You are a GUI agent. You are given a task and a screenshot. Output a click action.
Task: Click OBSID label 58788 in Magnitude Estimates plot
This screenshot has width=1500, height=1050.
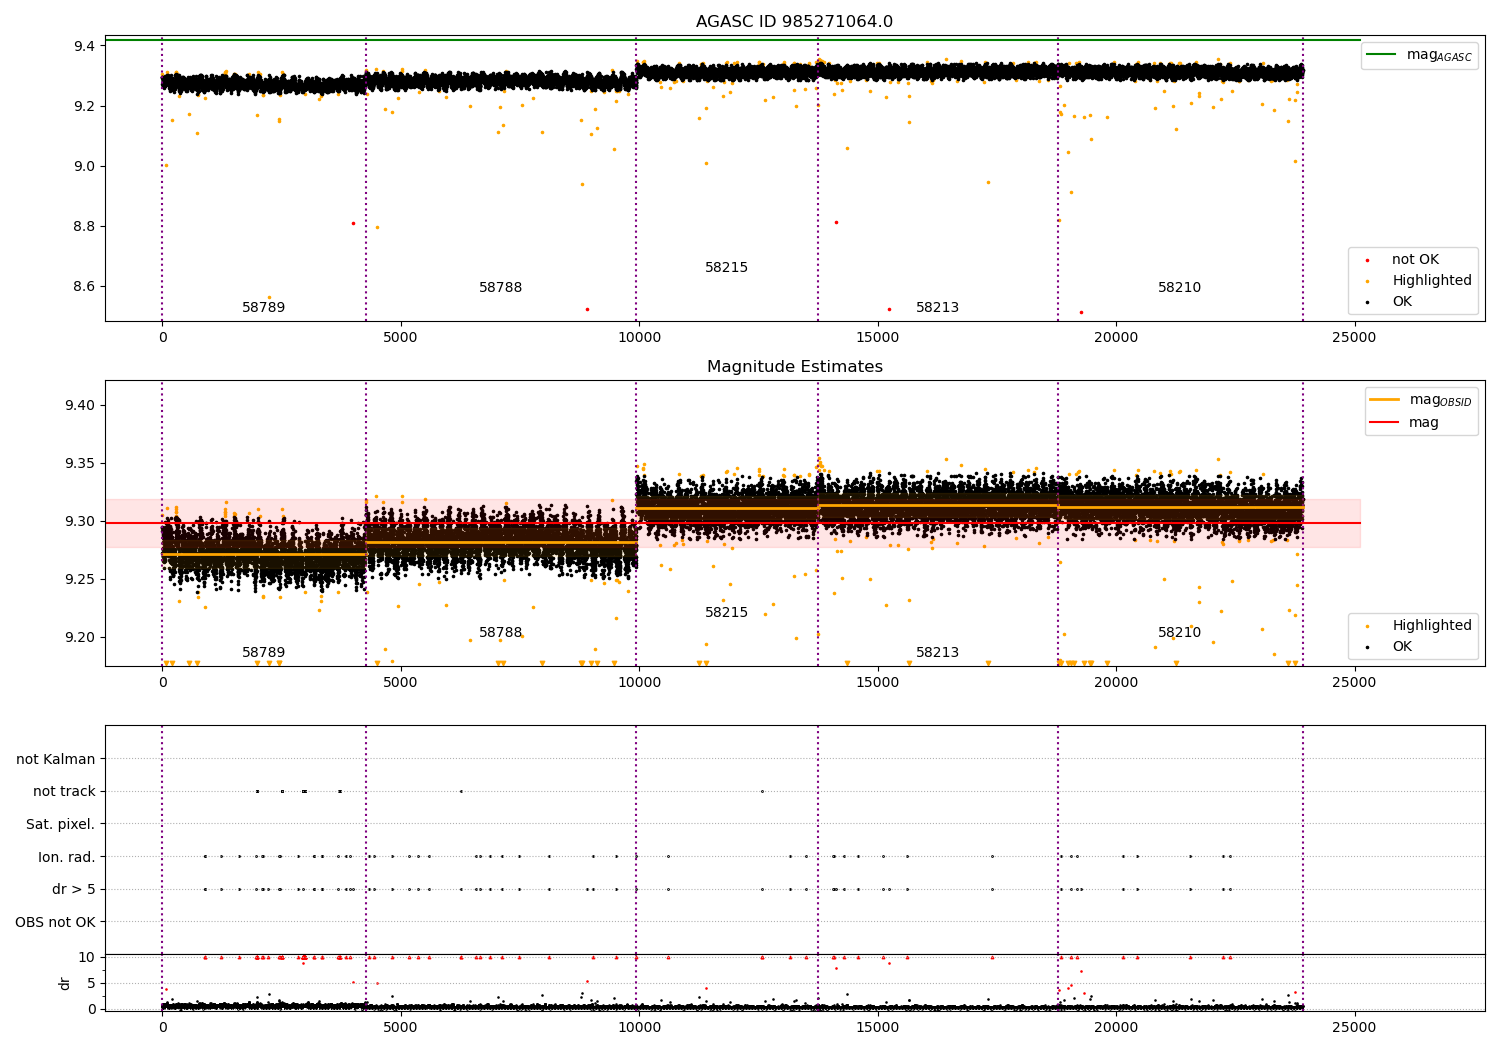tap(500, 633)
